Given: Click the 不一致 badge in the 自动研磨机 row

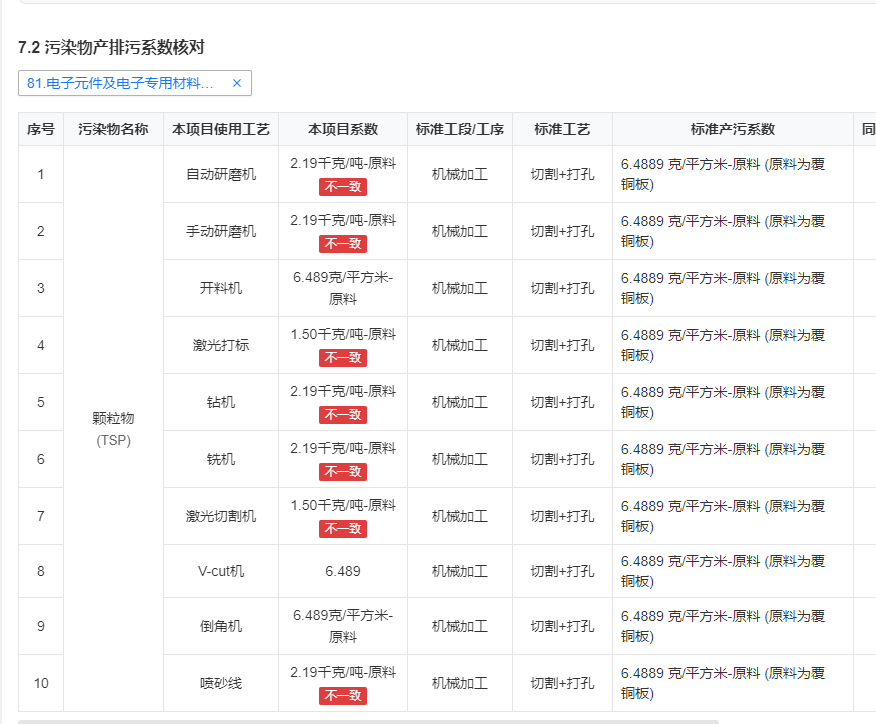Looking at the screenshot, I should click(343, 187).
